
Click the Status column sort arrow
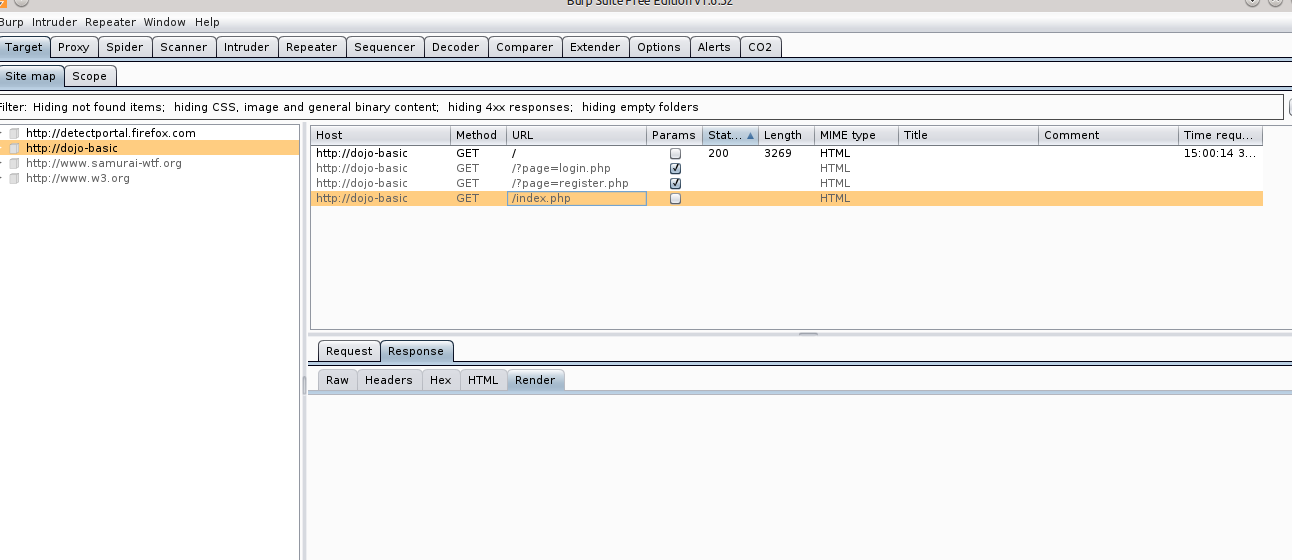pos(750,135)
